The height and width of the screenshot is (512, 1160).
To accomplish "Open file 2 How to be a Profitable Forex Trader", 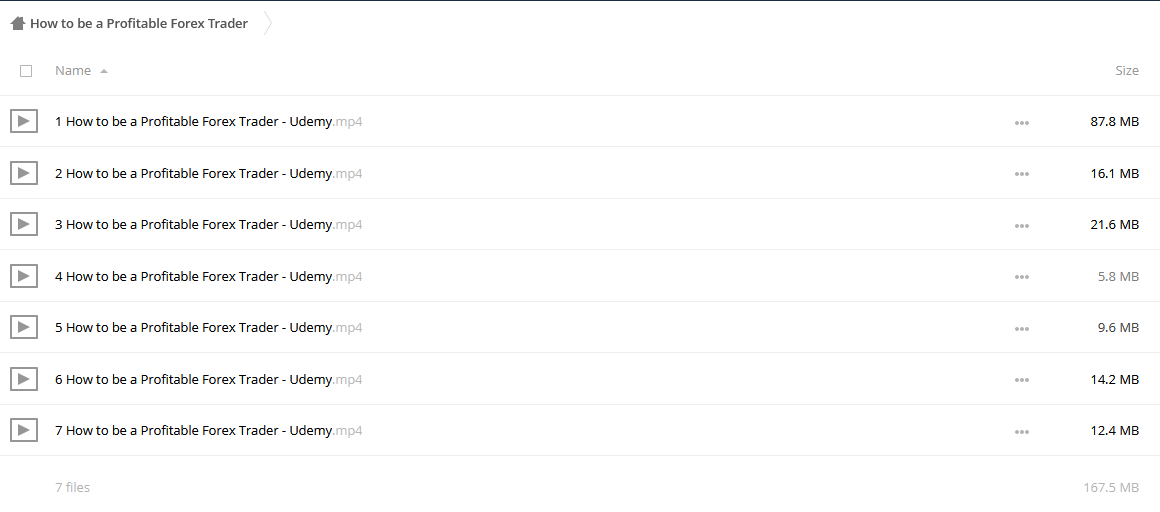I will pos(209,173).
